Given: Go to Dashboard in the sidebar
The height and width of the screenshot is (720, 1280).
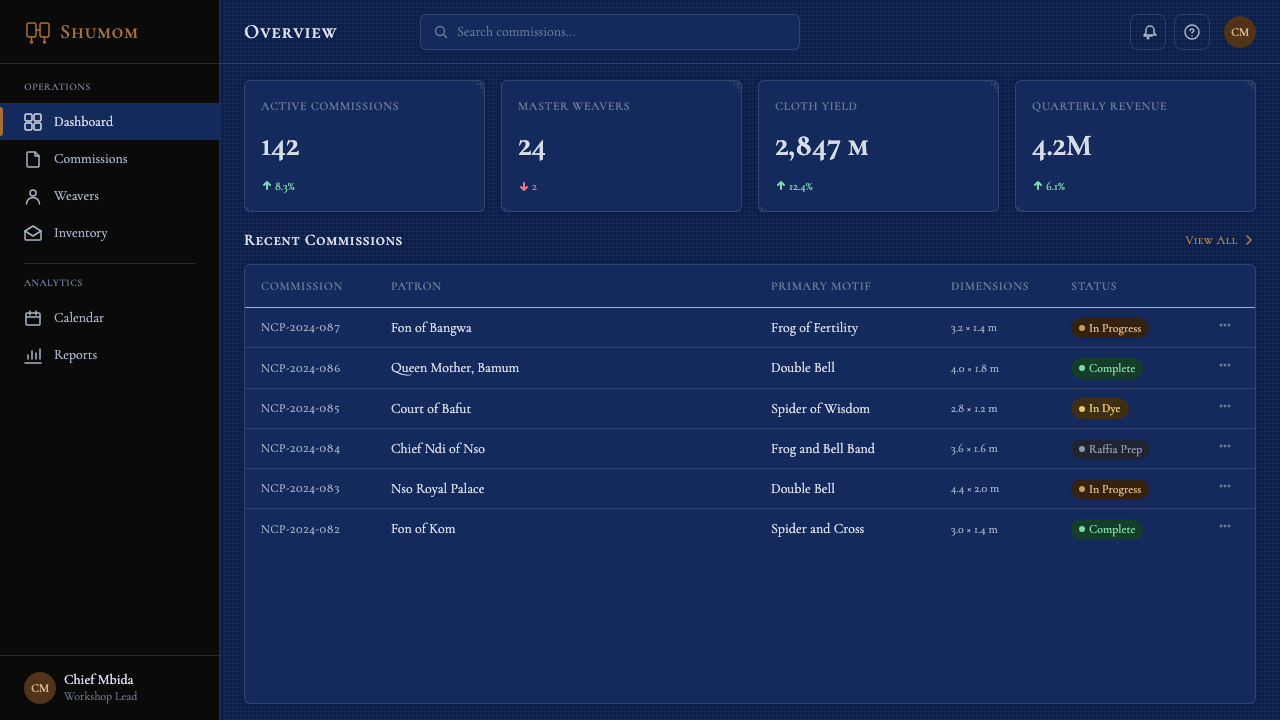Looking at the screenshot, I should click(x=110, y=122).
